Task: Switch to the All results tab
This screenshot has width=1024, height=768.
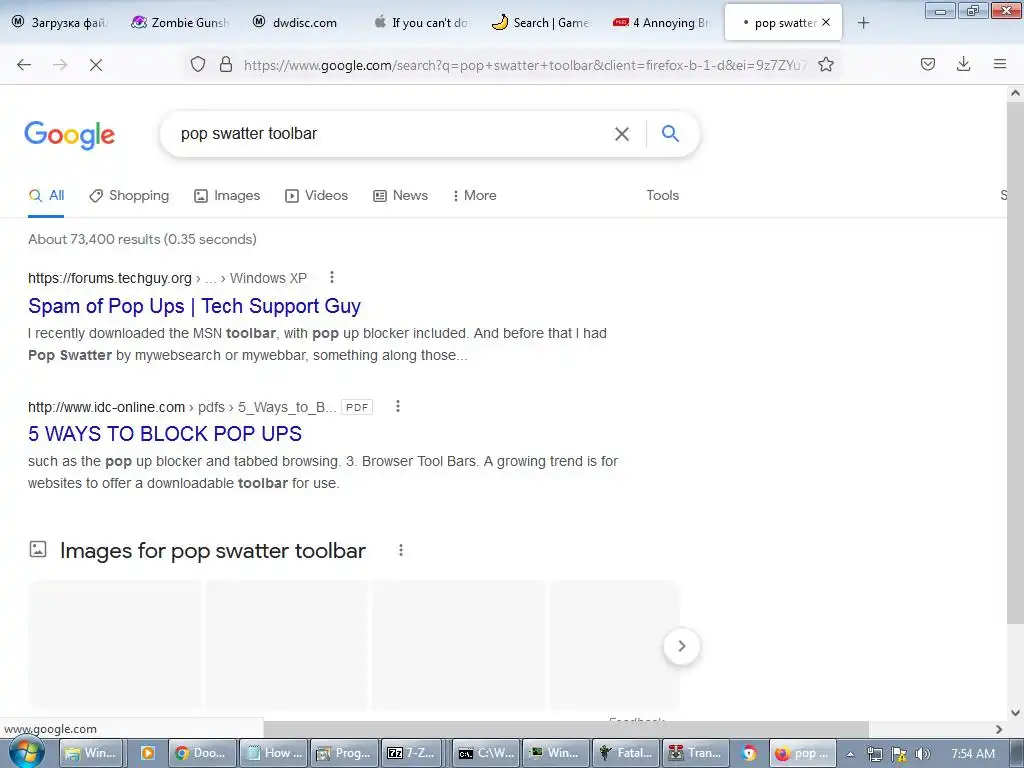Action: coord(46,195)
